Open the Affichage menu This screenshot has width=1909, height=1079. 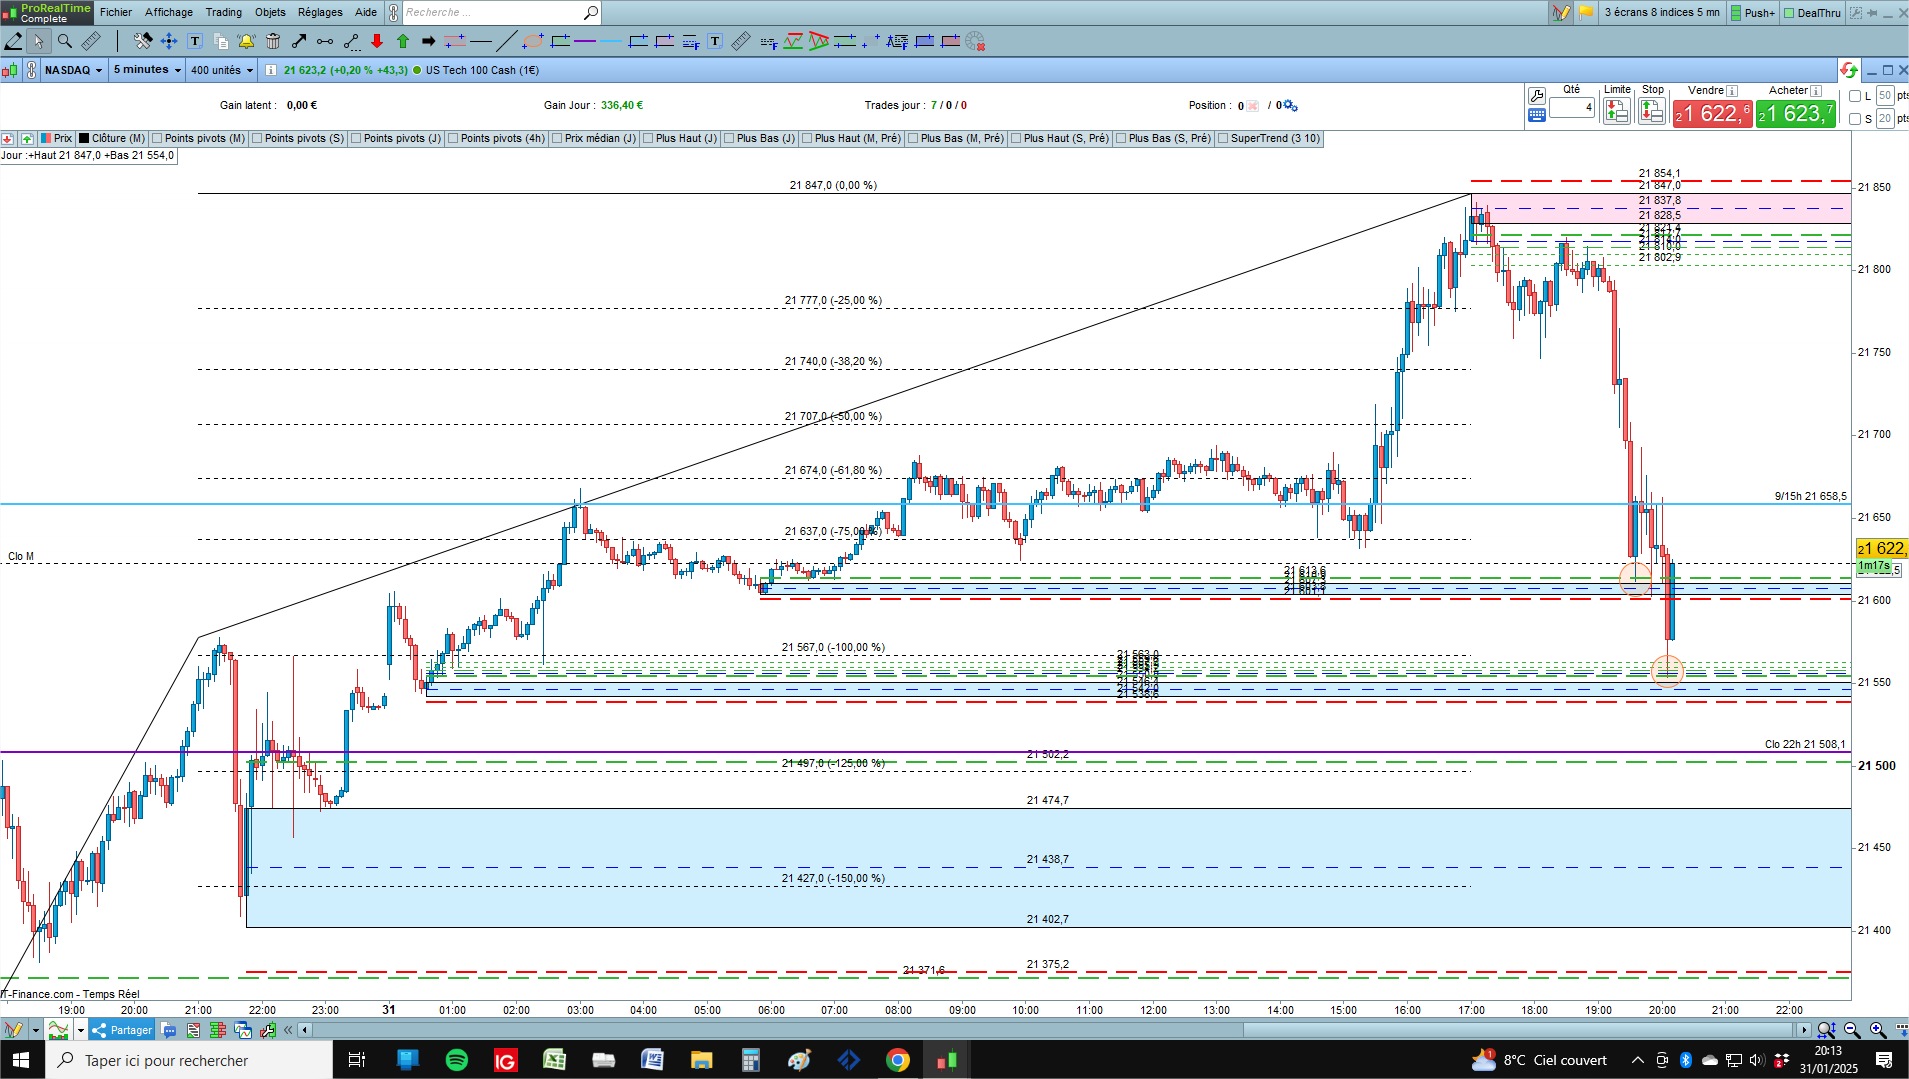click(x=169, y=13)
